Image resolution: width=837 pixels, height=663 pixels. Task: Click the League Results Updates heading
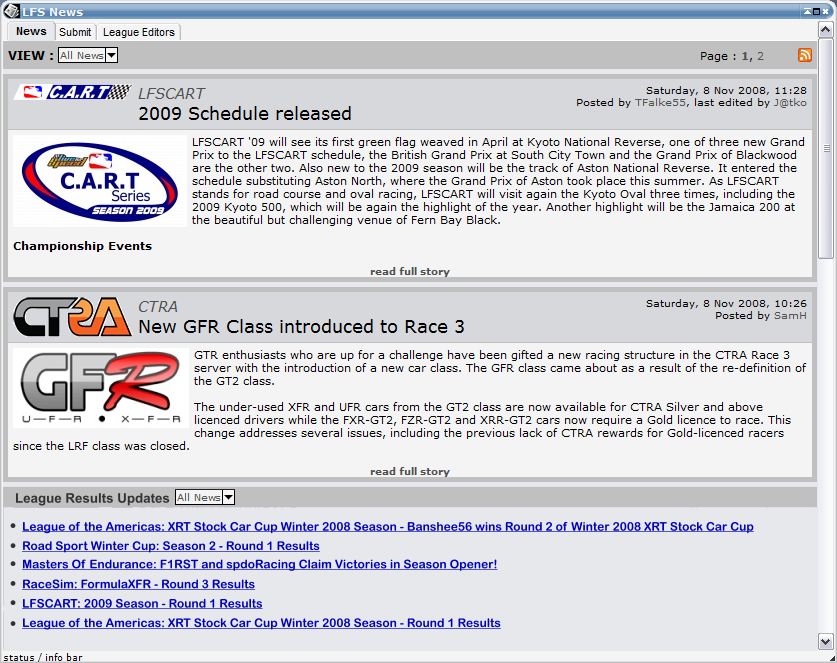pos(92,498)
